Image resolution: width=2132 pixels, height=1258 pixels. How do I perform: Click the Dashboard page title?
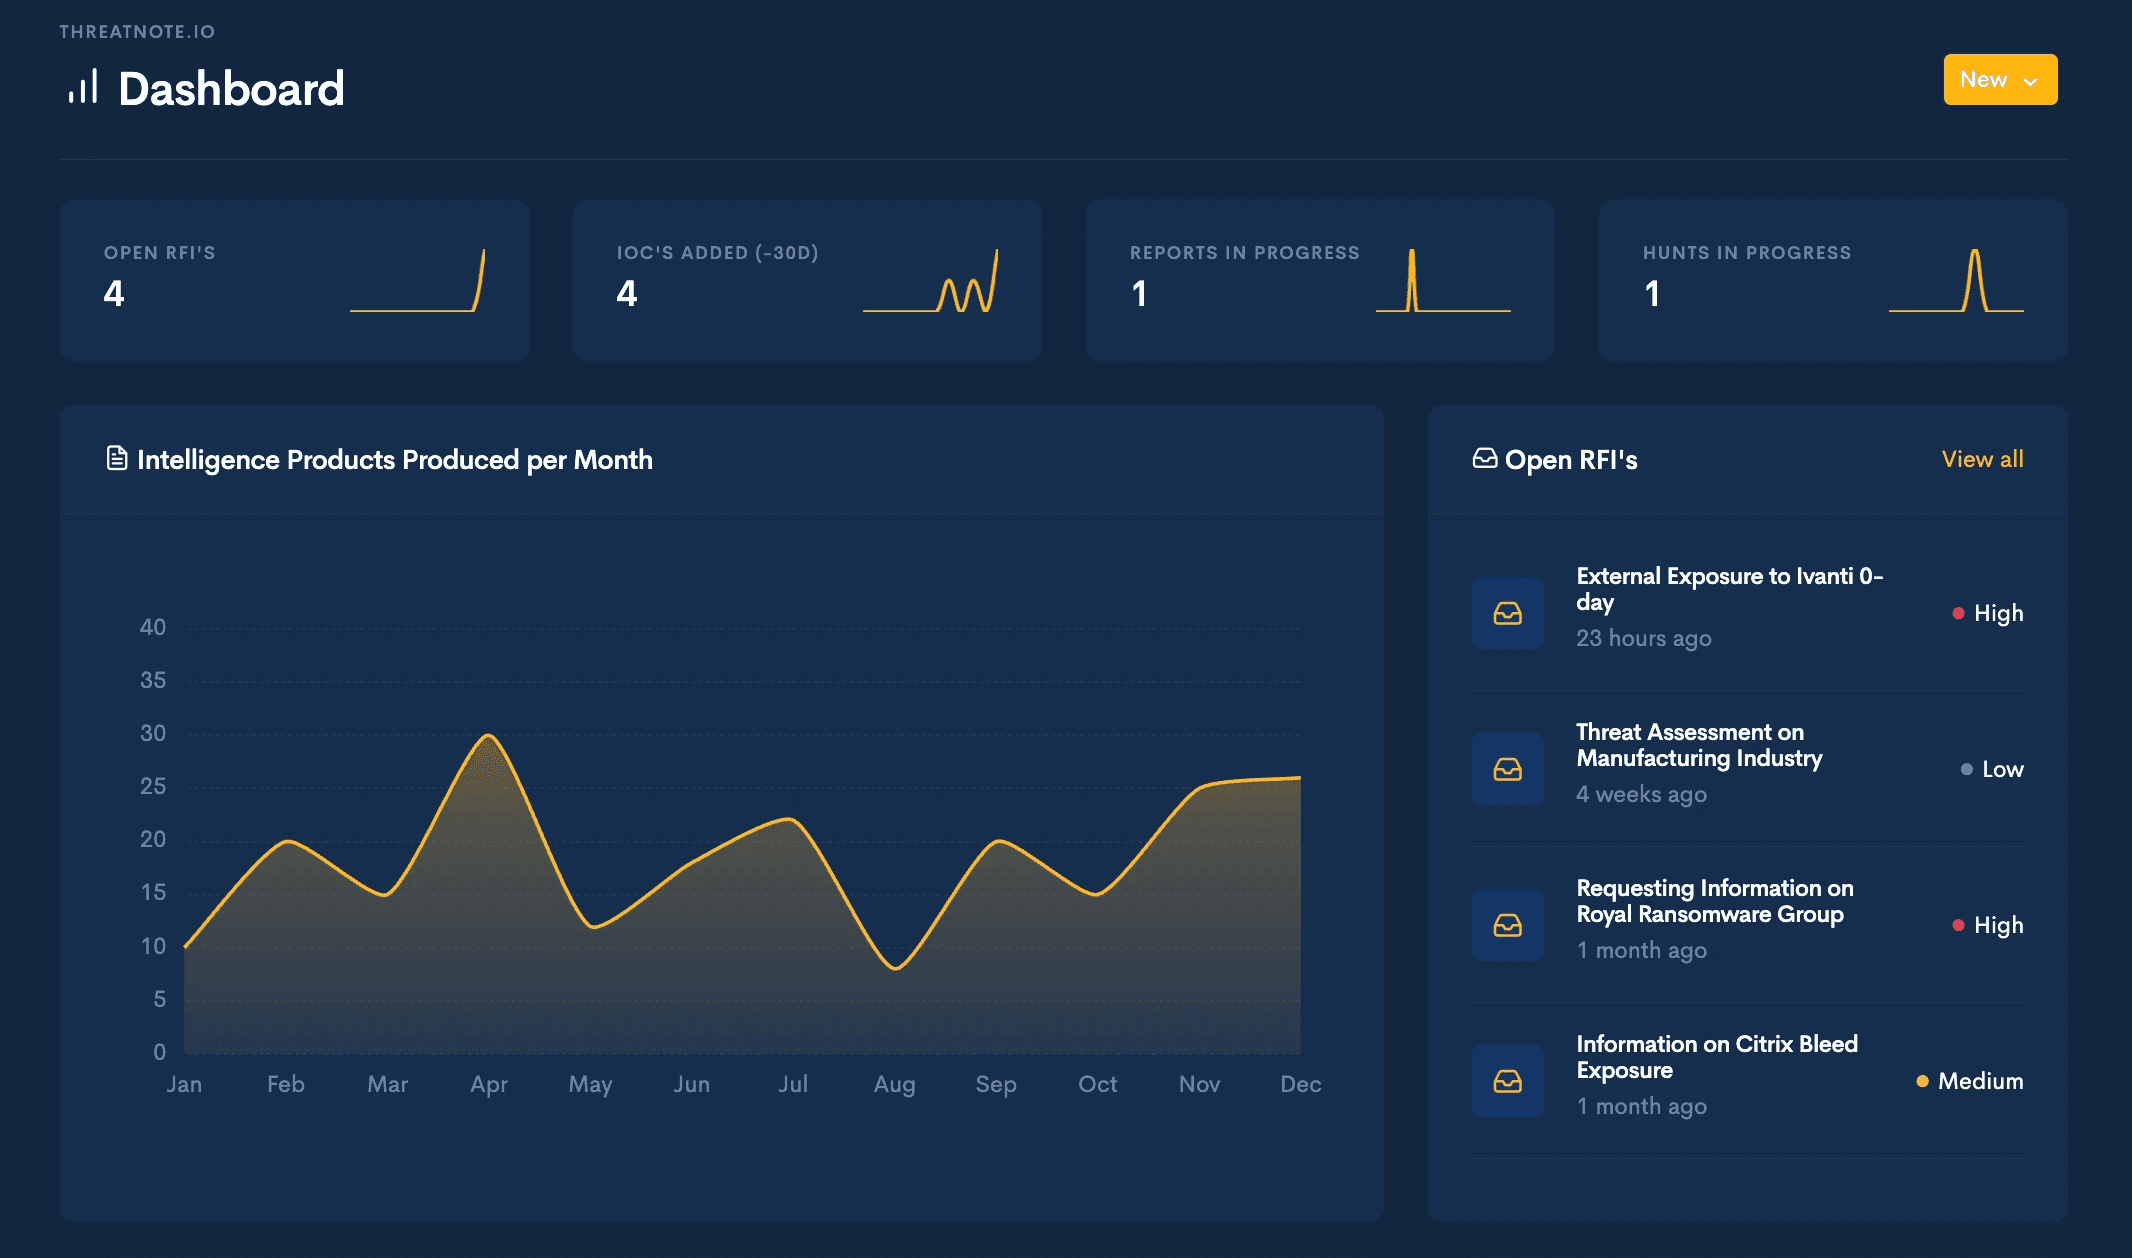point(231,88)
